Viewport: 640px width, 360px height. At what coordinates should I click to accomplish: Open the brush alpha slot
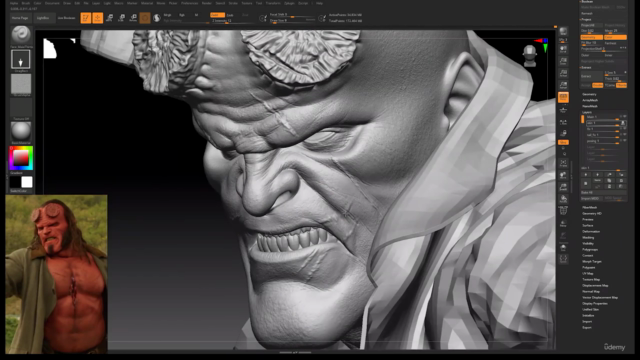21,84
